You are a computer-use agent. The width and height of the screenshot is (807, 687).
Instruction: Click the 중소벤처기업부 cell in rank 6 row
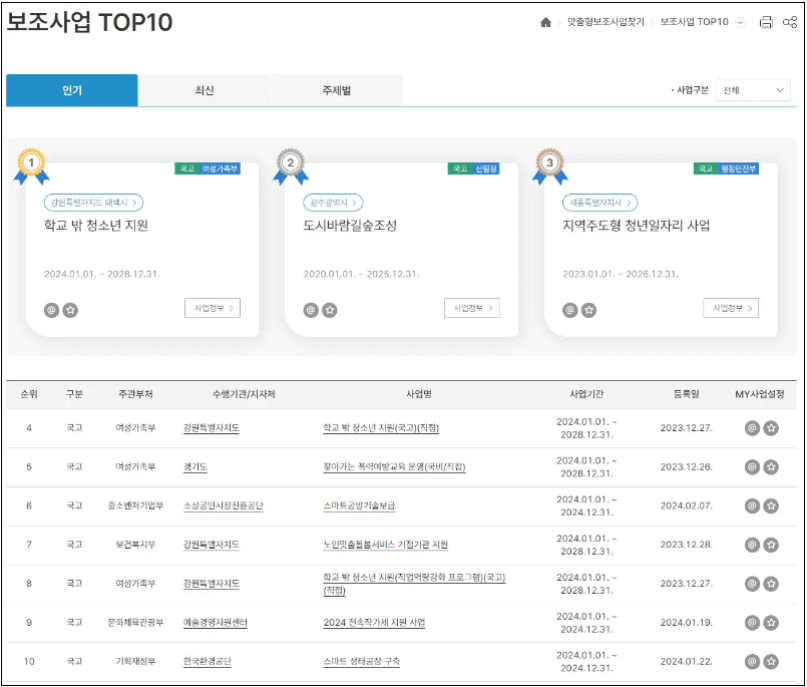[x=135, y=506]
